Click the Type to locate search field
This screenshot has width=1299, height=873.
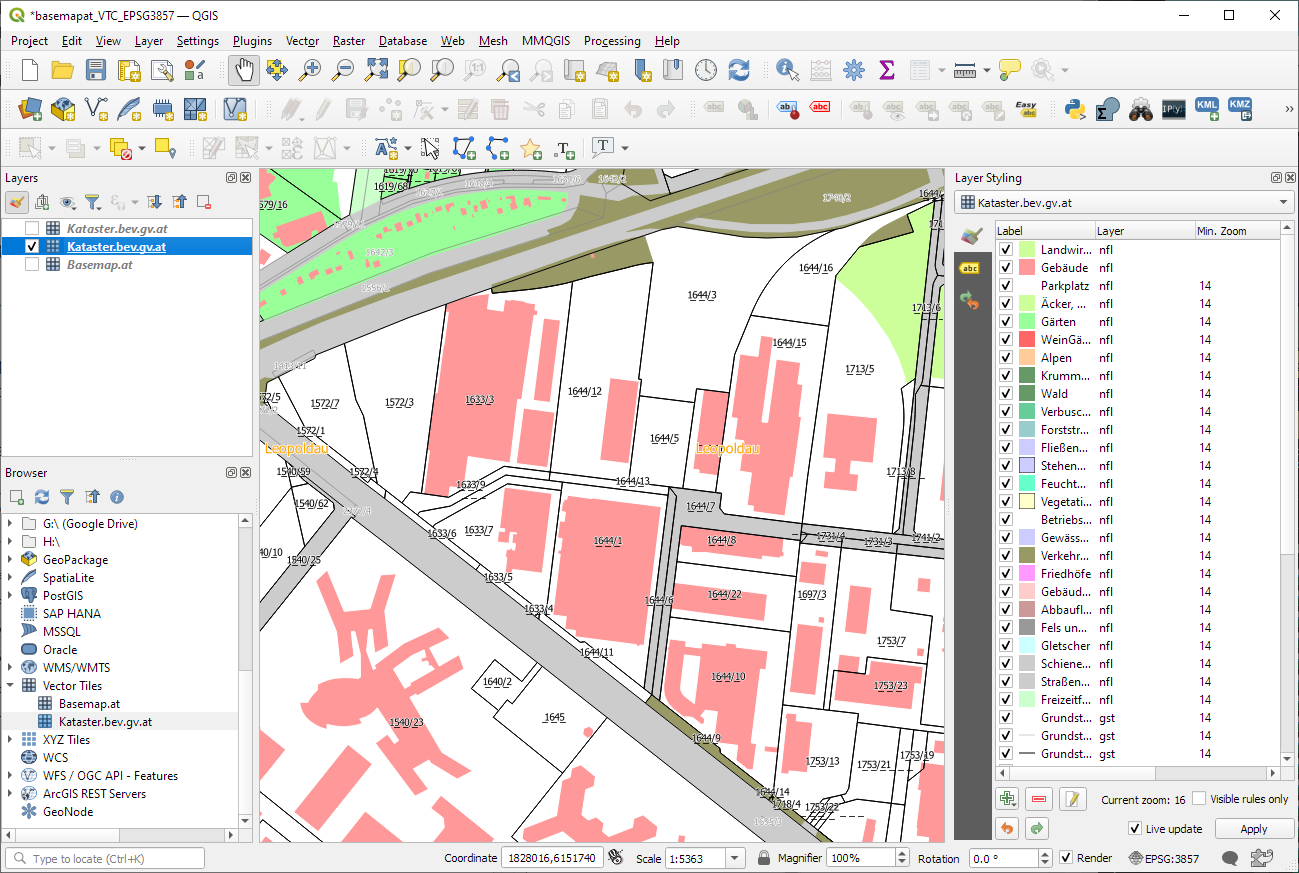coord(105,858)
